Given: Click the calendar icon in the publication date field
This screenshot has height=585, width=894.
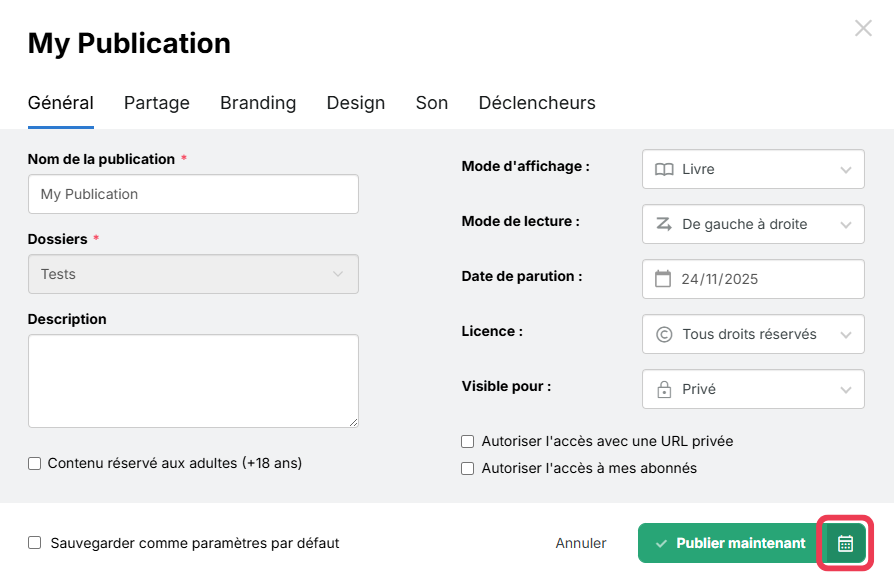Looking at the screenshot, I should click(663, 279).
